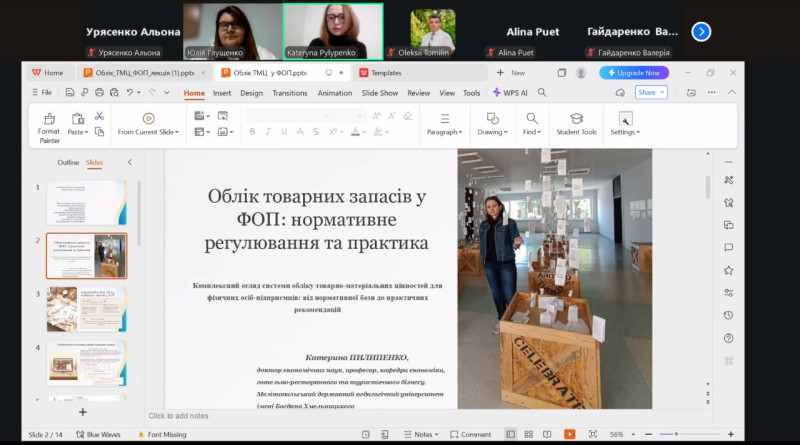The height and width of the screenshot is (445, 800).
Task: Toggle Comment pane in status bar
Action: [469, 435]
